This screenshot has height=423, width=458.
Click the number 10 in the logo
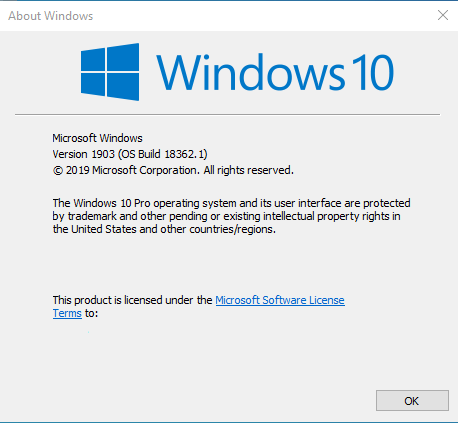tap(373, 72)
